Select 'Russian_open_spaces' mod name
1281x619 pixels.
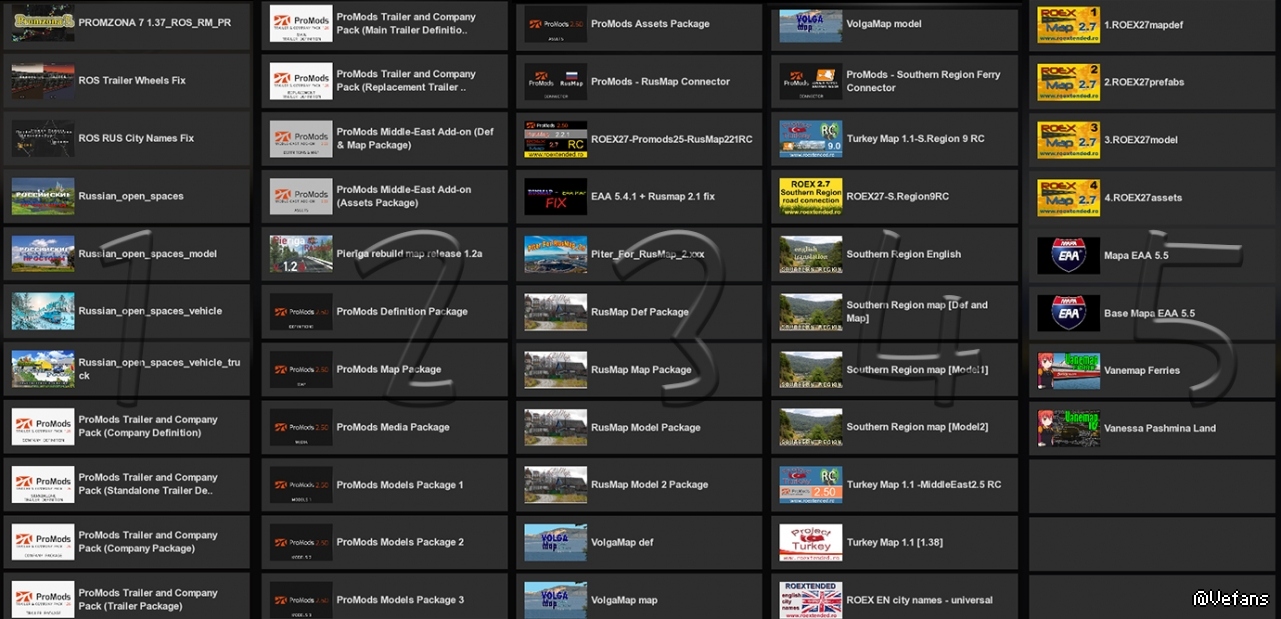tap(131, 196)
